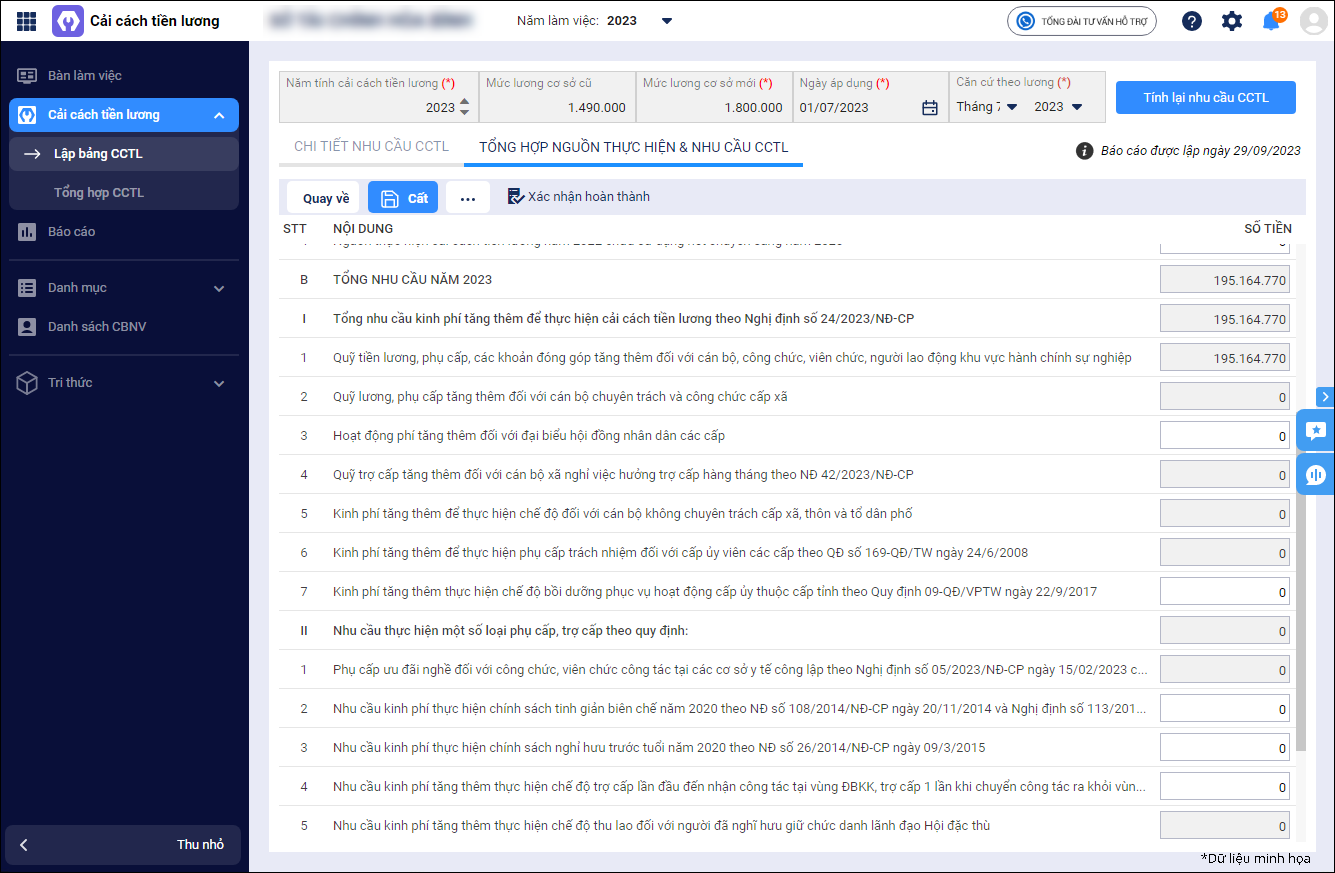The image size is (1335, 873).
Task: Click Tính lại nhu cầu CCTL button
Action: pos(1206,97)
